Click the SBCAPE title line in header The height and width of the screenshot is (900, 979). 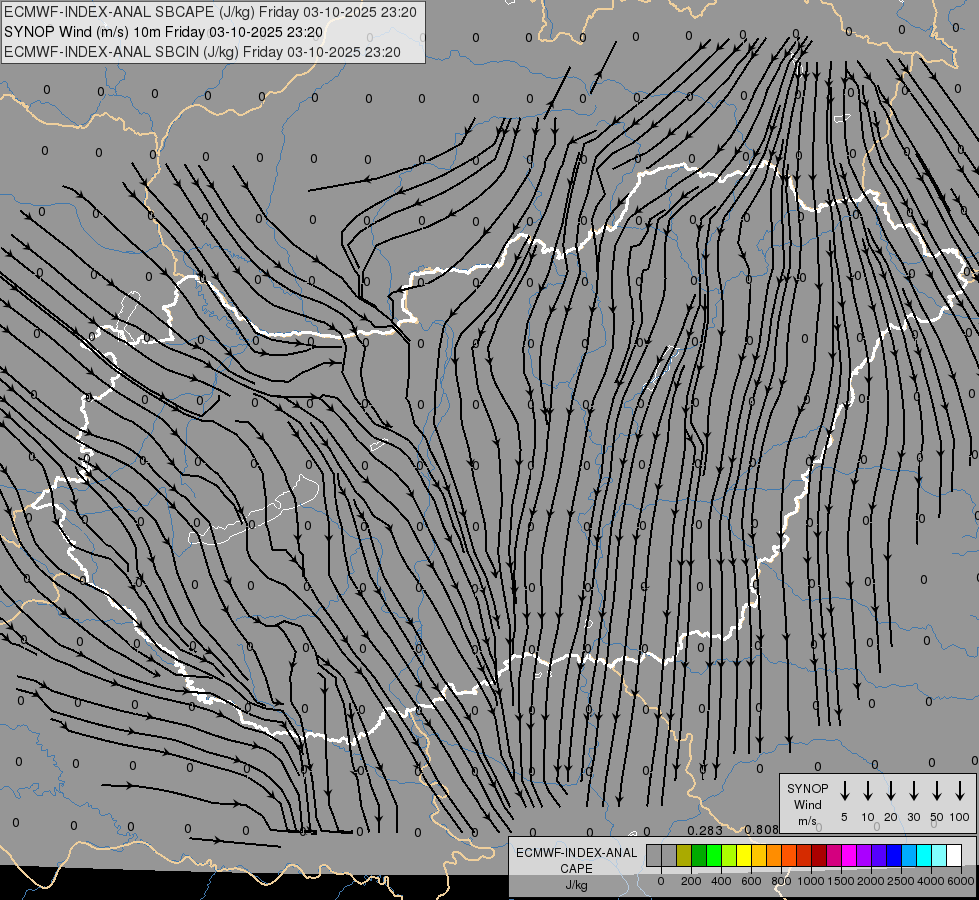pyautogui.click(x=210, y=12)
